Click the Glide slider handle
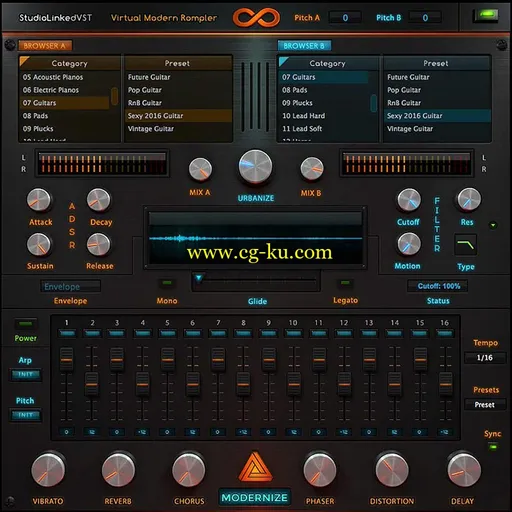Image resolution: width=512 pixels, height=512 pixels. click(x=199, y=278)
